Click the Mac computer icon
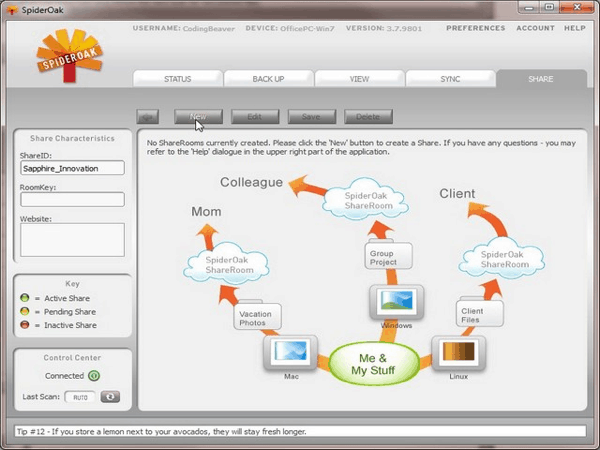The image size is (600, 450). [x=290, y=352]
